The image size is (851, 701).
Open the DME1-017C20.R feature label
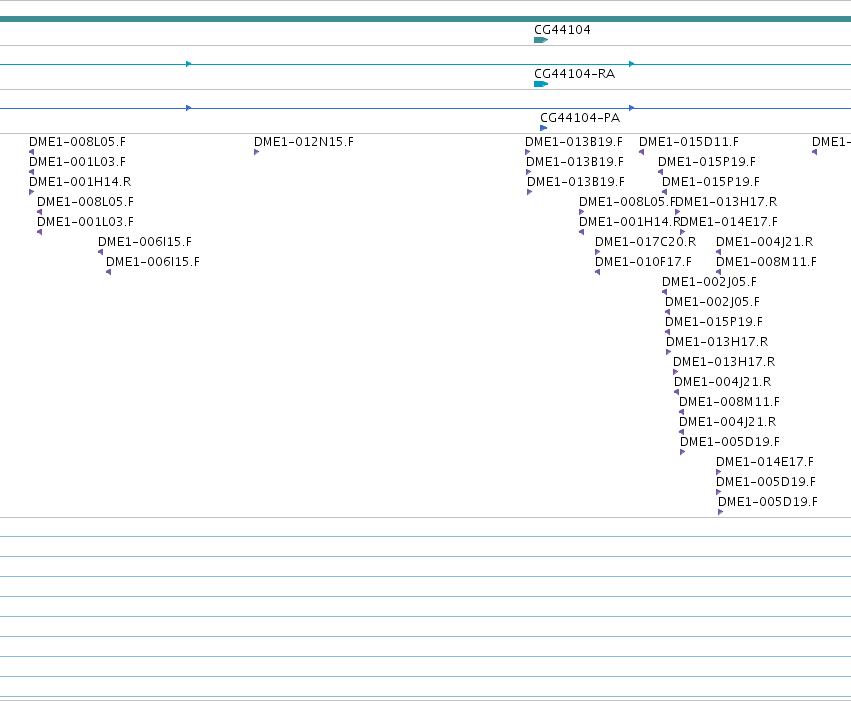[x=645, y=242]
